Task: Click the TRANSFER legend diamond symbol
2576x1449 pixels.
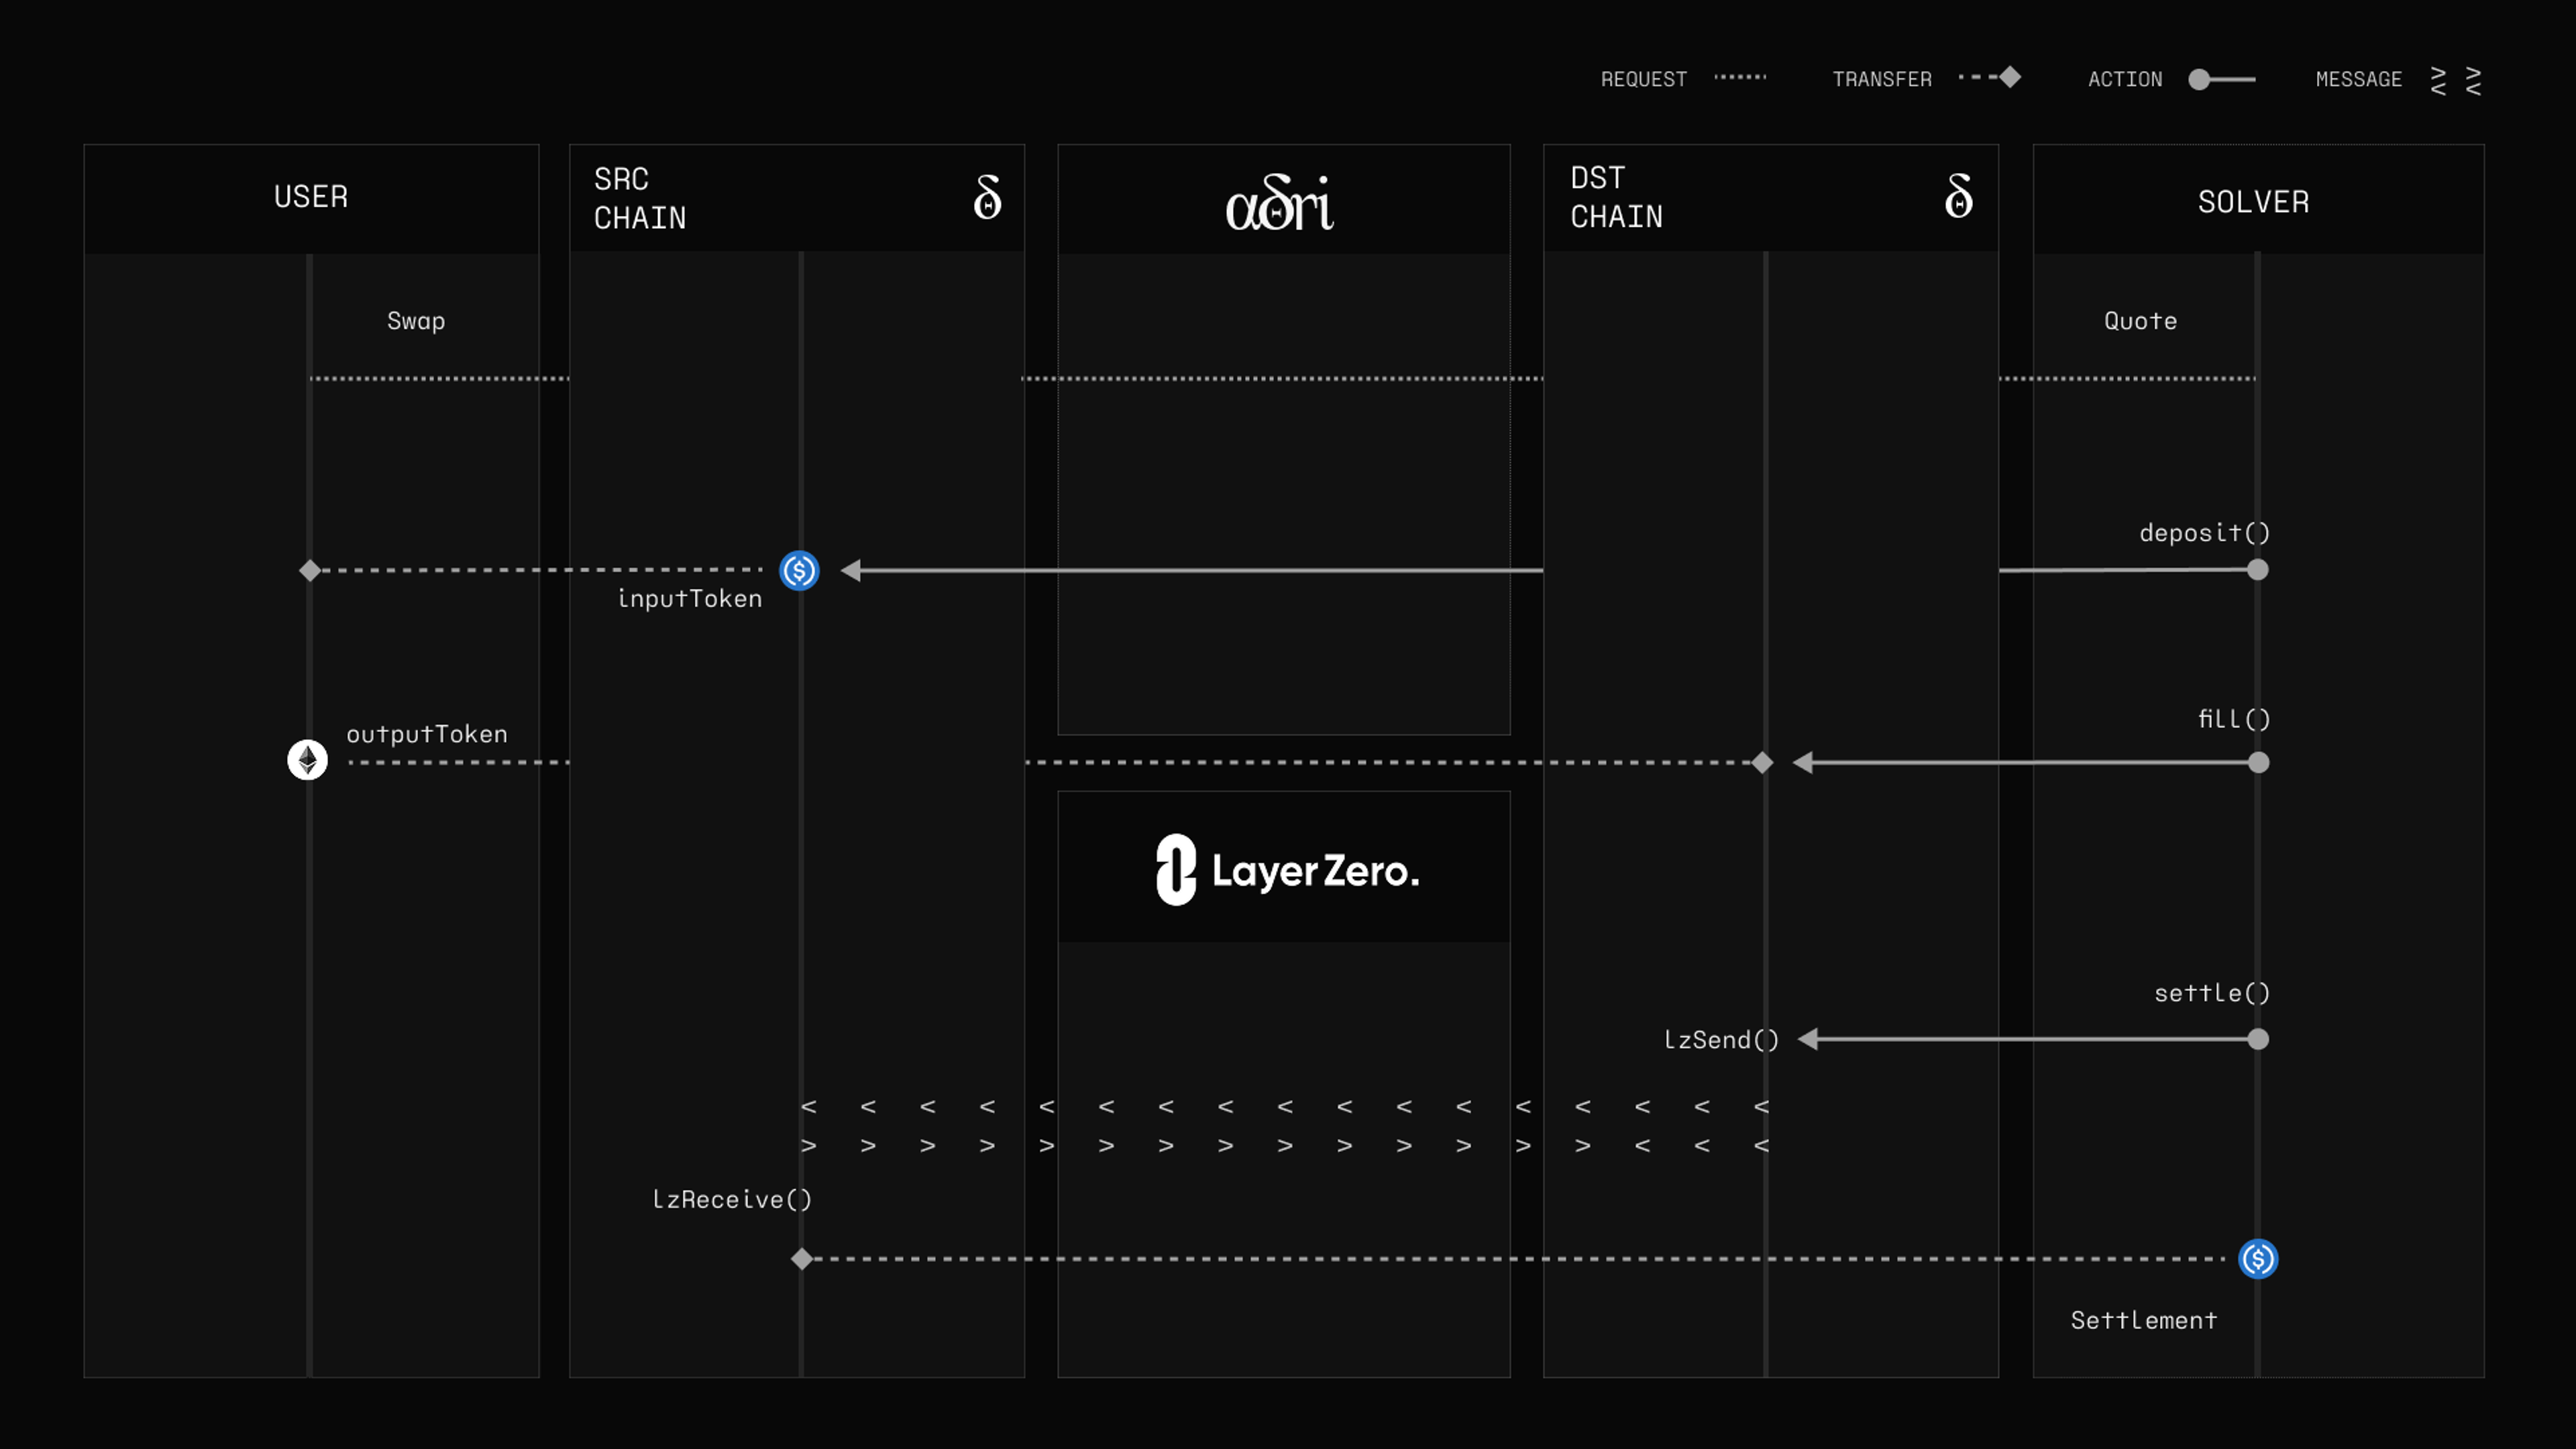Action: point(2010,77)
